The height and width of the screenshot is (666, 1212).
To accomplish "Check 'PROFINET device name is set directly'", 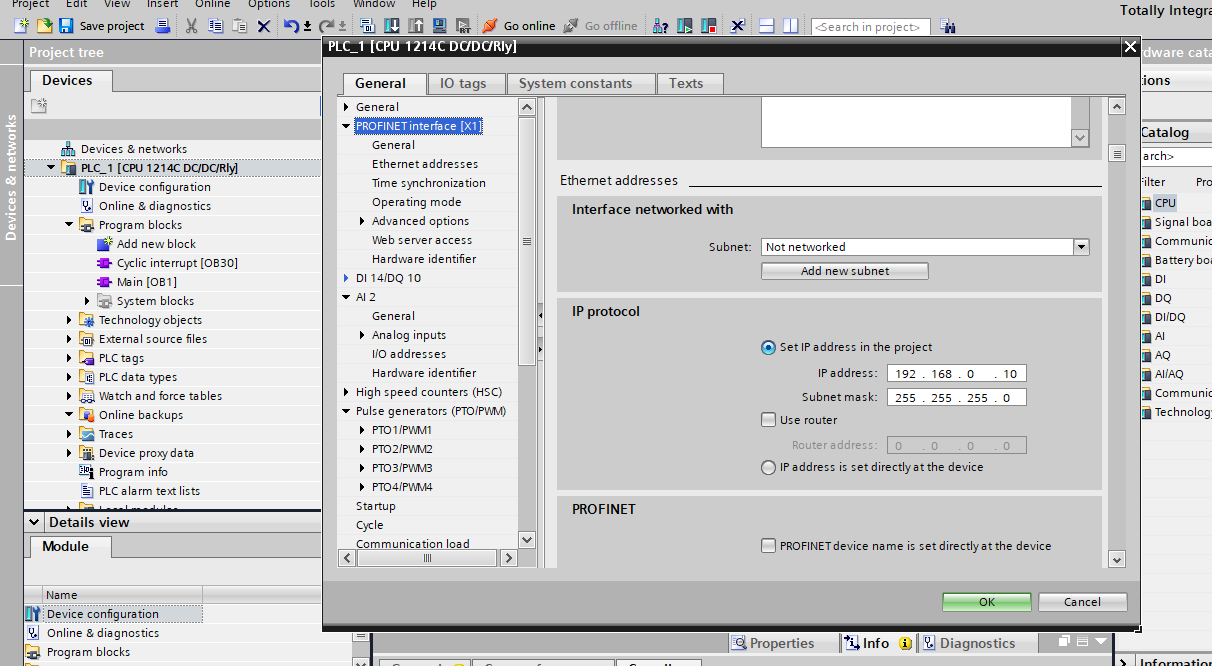I will [x=768, y=546].
